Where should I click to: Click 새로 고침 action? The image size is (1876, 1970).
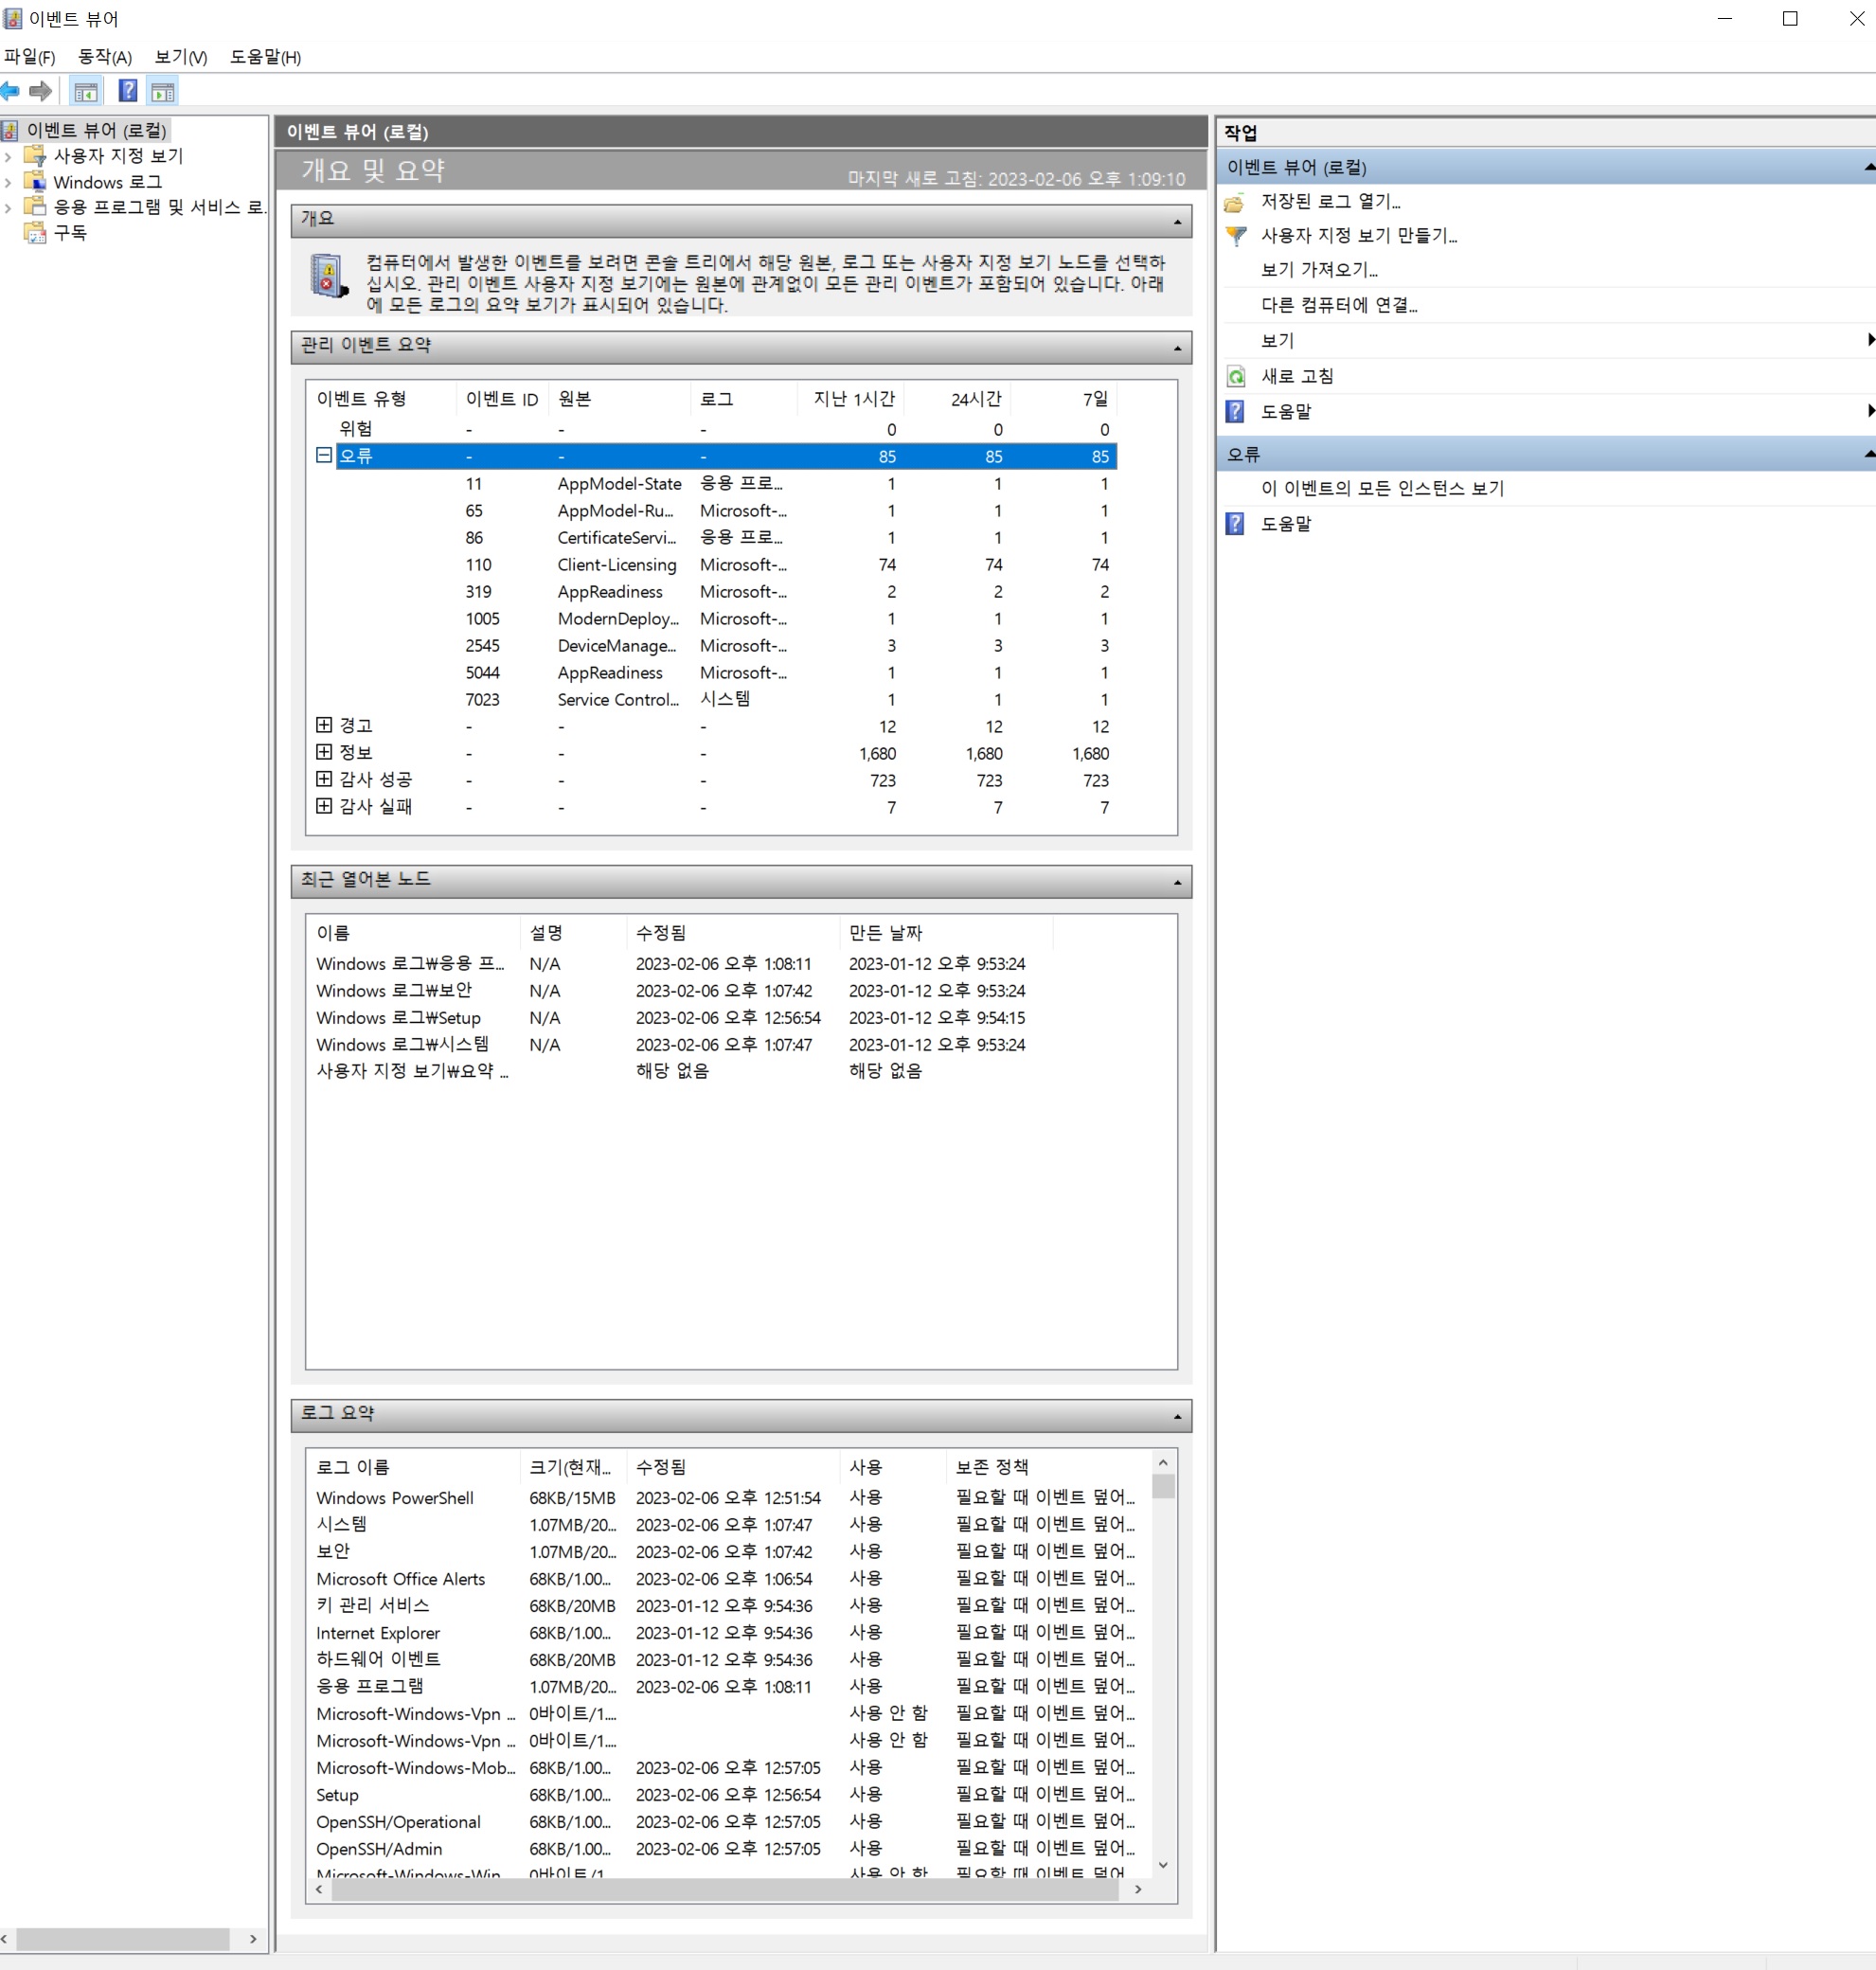click(1297, 377)
